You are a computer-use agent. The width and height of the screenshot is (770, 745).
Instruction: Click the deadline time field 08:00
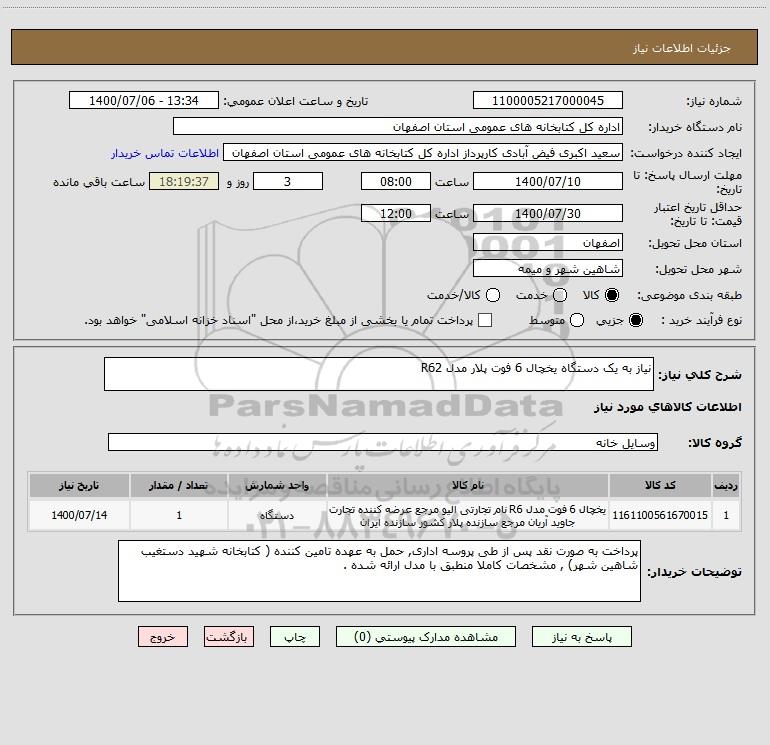[396, 181]
